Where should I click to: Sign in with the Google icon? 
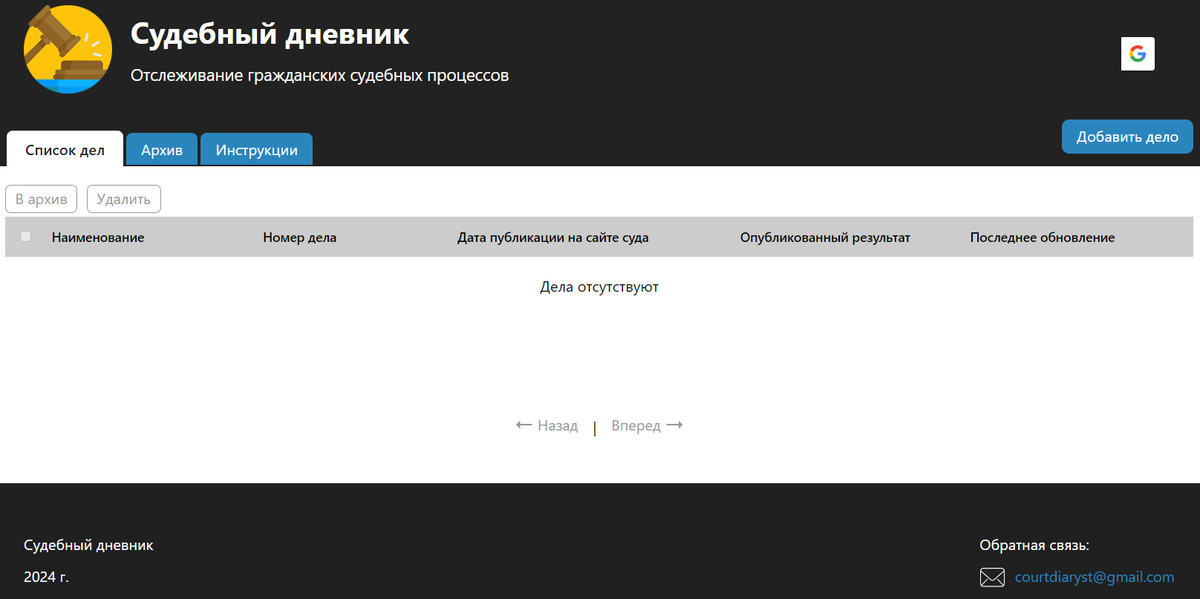click(x=1138, y=54)
